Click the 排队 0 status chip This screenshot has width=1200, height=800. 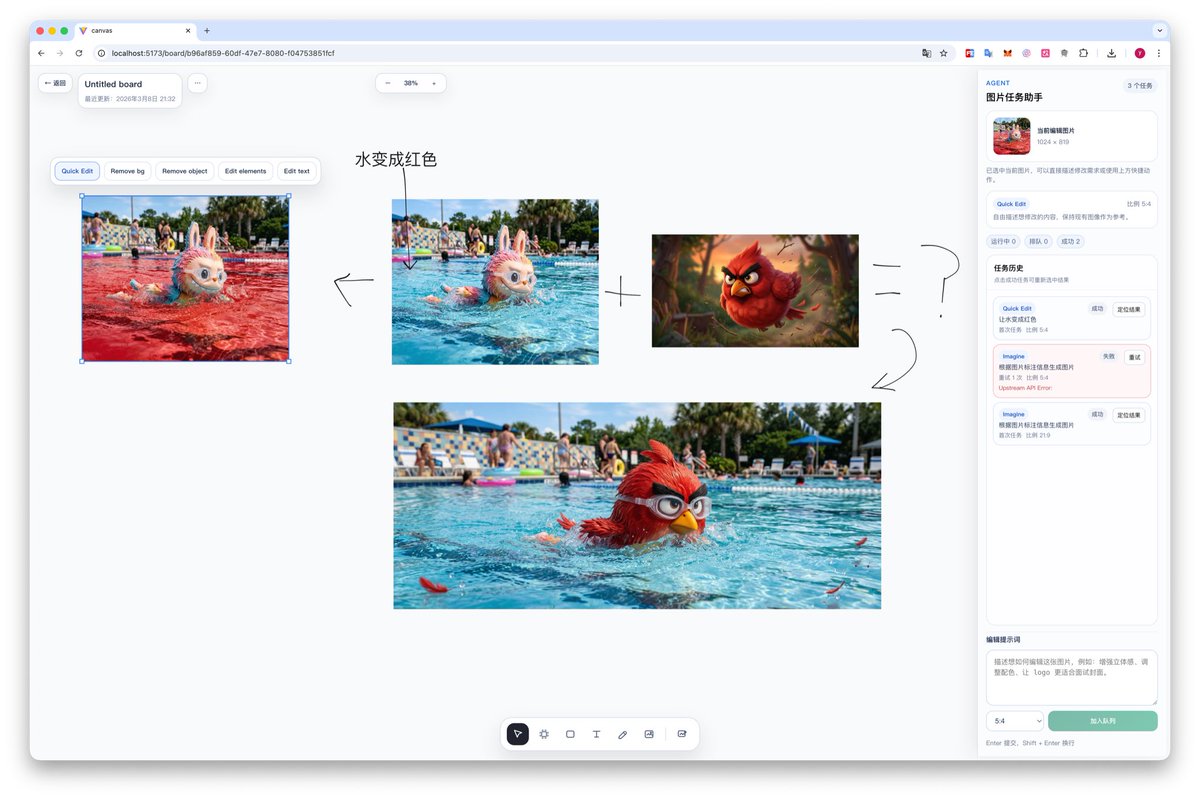coord(1039,241)
